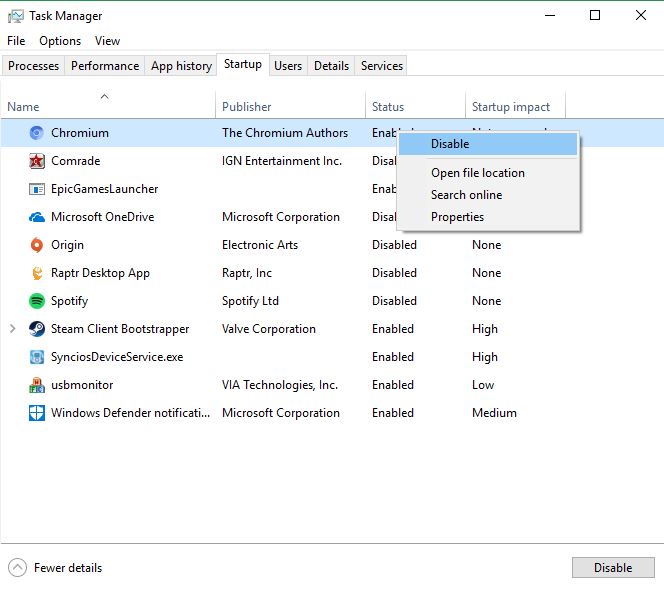
Task: Expand the Steam Client Bootstrapper row
Action: pyautogui.click(x=13, y=329)
